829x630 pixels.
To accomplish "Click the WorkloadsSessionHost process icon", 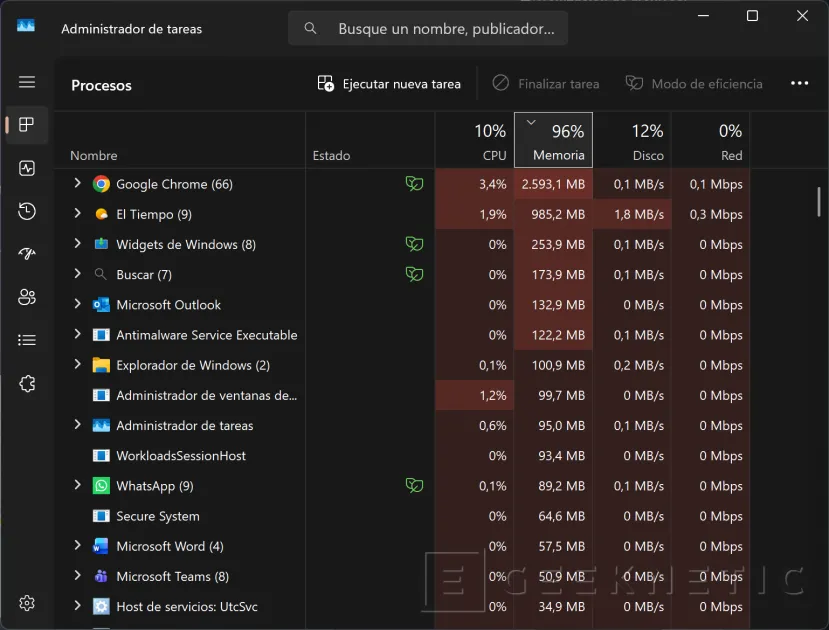I will 101,456.
